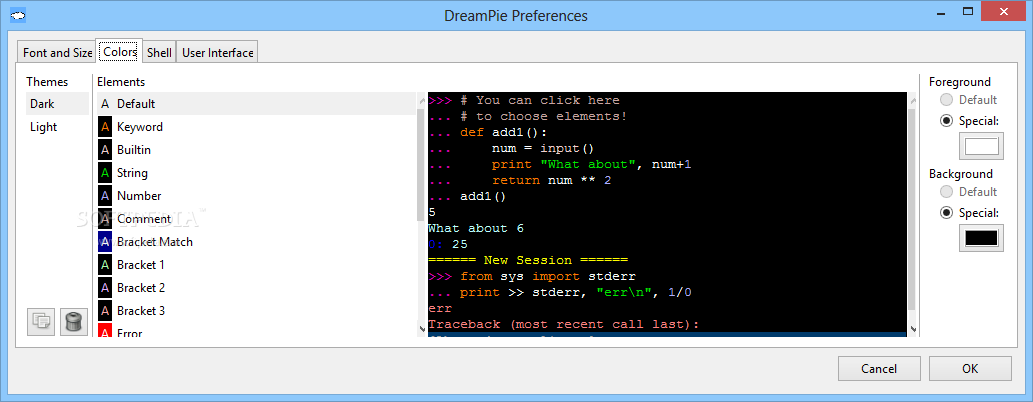Select the Bracket 2 element label

141,288
